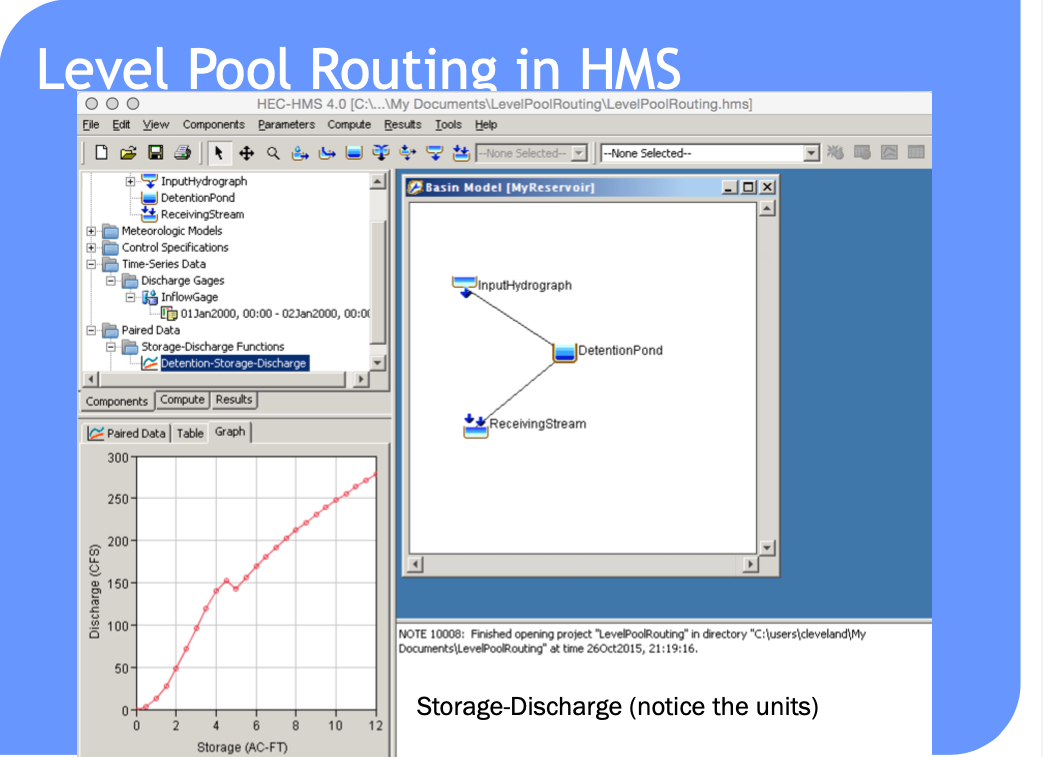This screenshot has width=1043, height=757.
Task: Switch to the Results tab
Action: pos(233,400)
